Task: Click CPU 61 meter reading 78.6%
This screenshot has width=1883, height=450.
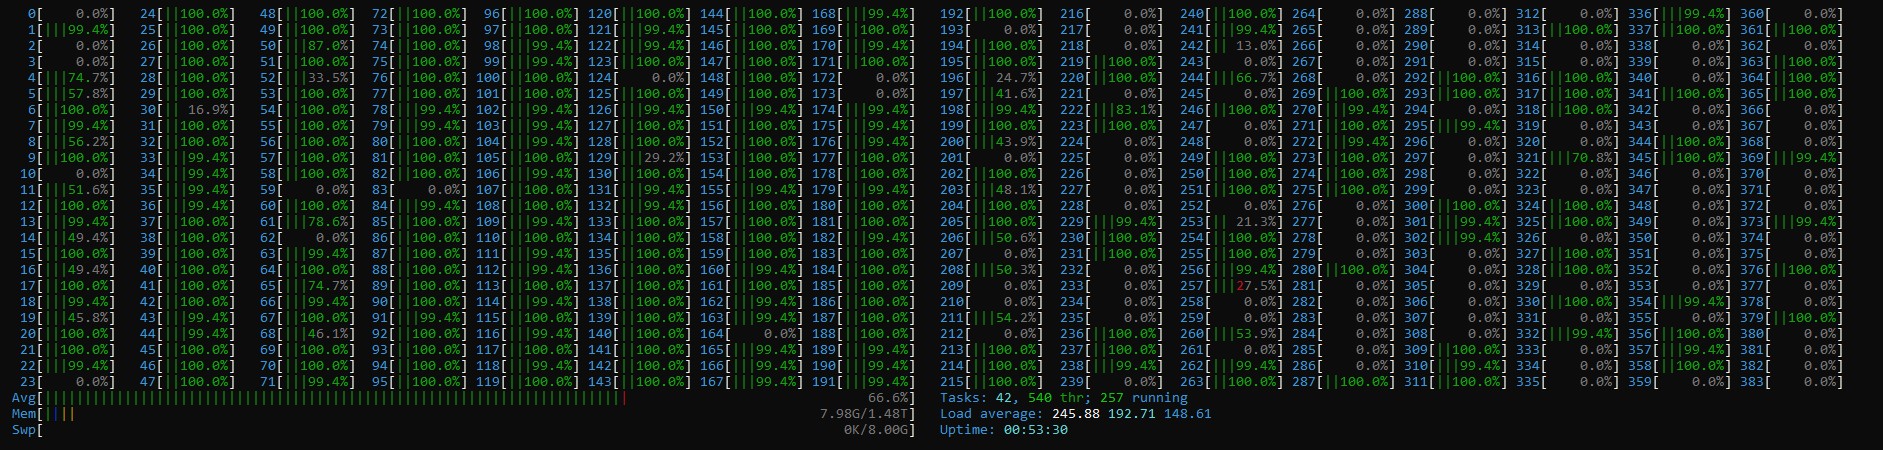Action: click(308, 222)
